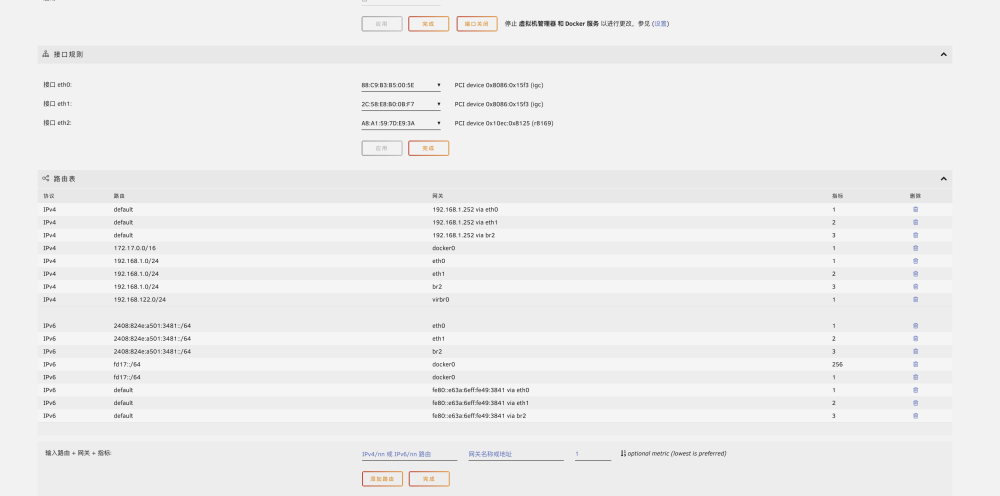Click route cell 192.168.122.0/24
The image size is (1000, 496).
click(140, 300)
